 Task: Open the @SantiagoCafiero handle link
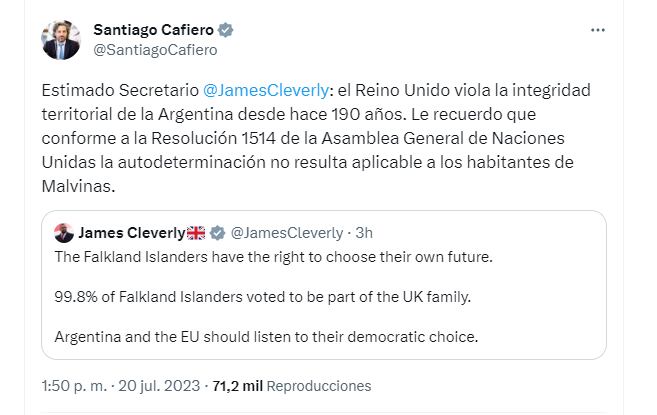click(154, 49)
